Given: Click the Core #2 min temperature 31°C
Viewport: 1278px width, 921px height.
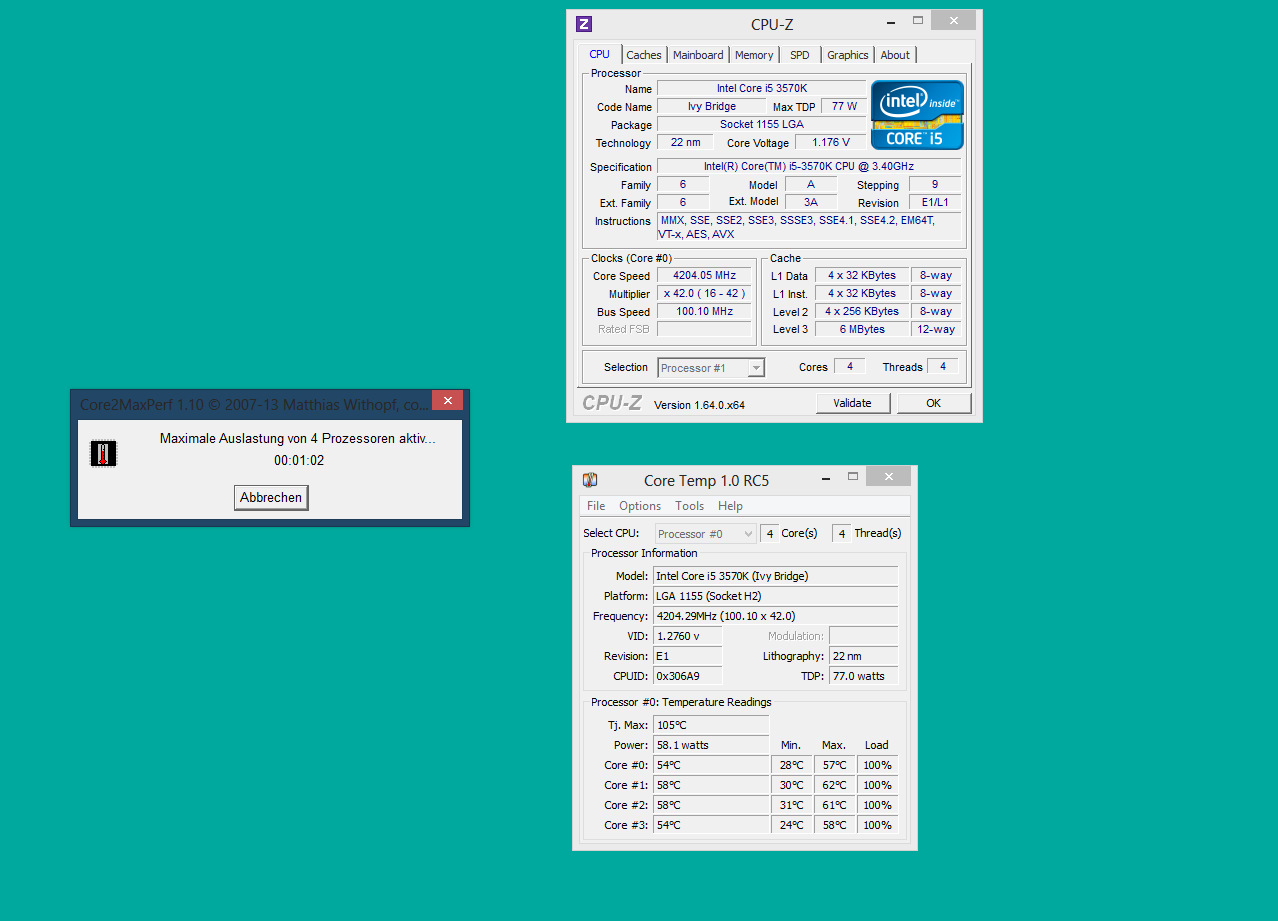Looking at the screenshot, I should click(792, 805).
